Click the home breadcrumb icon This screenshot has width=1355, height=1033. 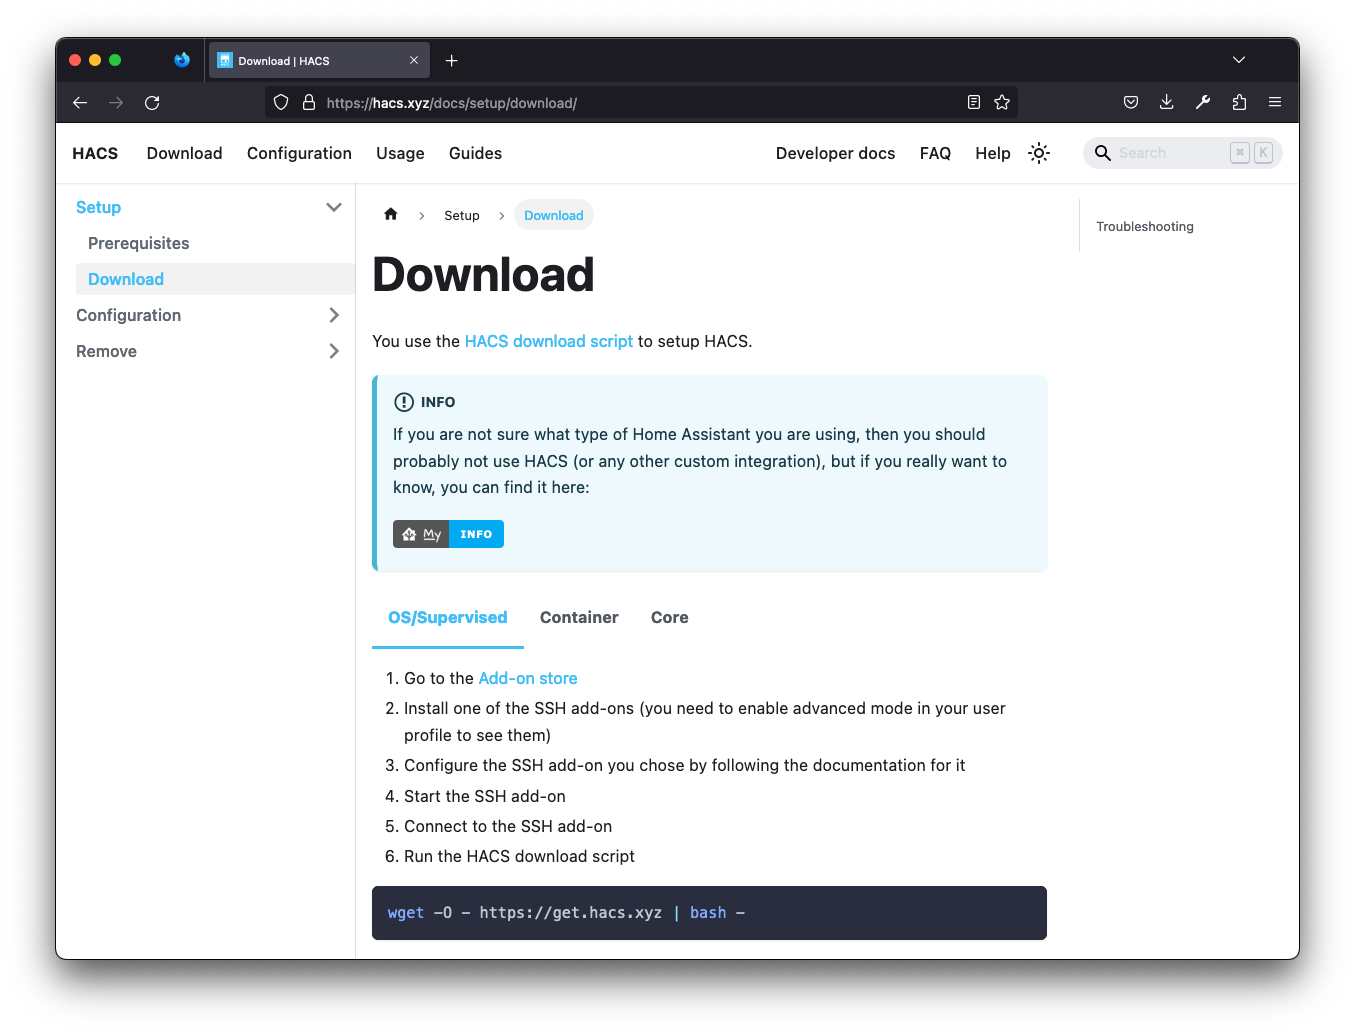(391, 214)
